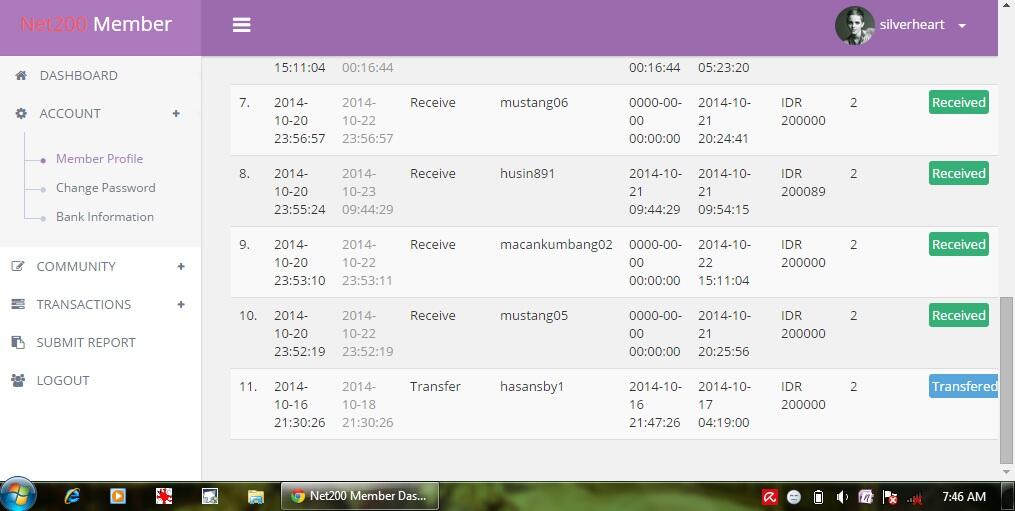Screen dimensions: 1015x511
Task: Go to DASHBOARD menu item
Action: (x=78, y=76)
